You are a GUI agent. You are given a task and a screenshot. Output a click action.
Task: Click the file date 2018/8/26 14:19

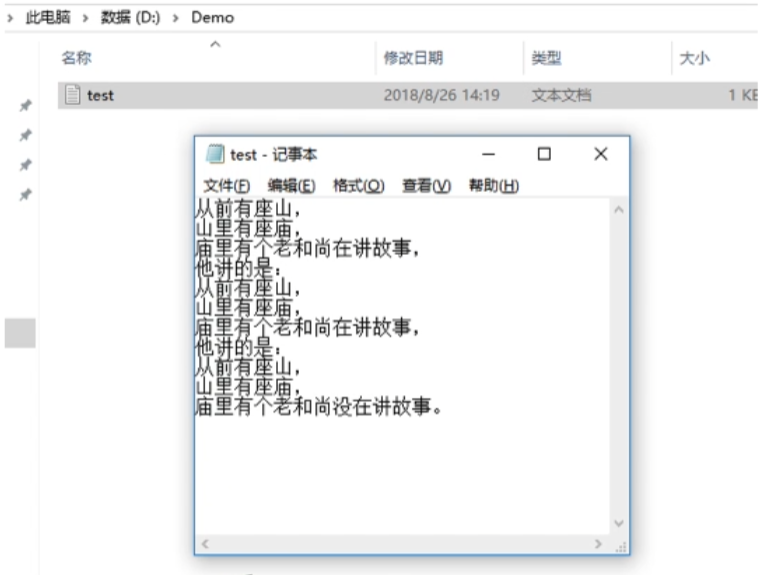442,95
